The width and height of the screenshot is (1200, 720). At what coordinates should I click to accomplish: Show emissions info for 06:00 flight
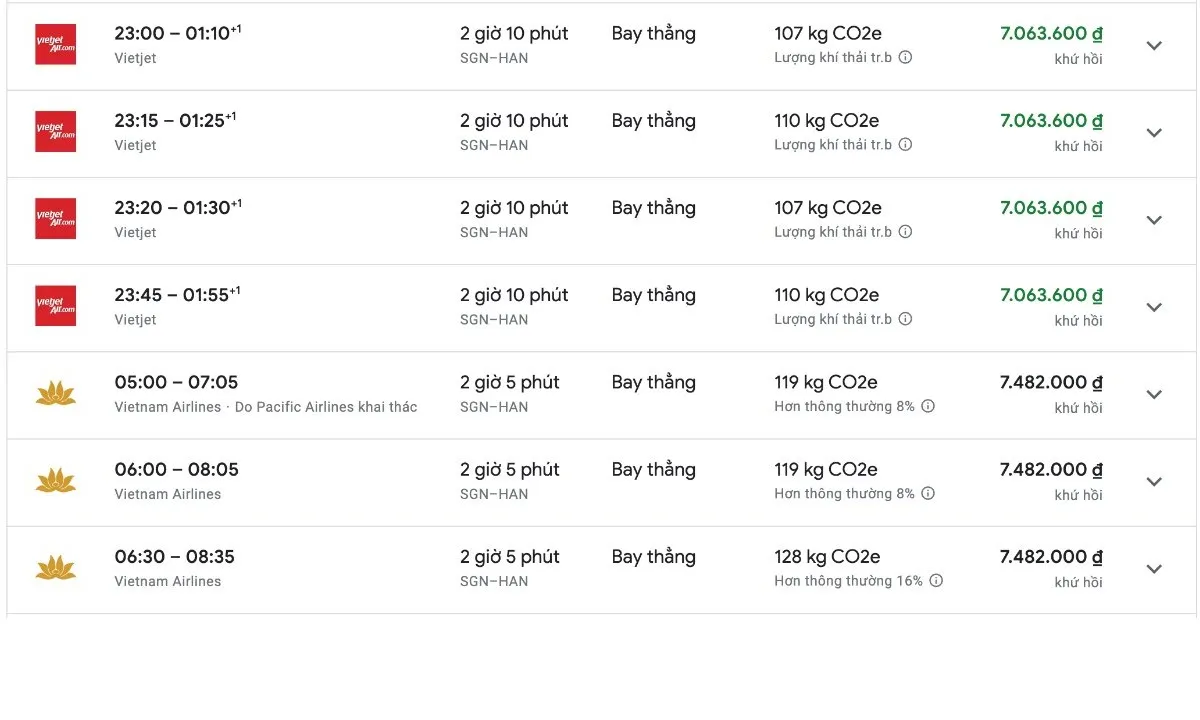coord(928,494)
